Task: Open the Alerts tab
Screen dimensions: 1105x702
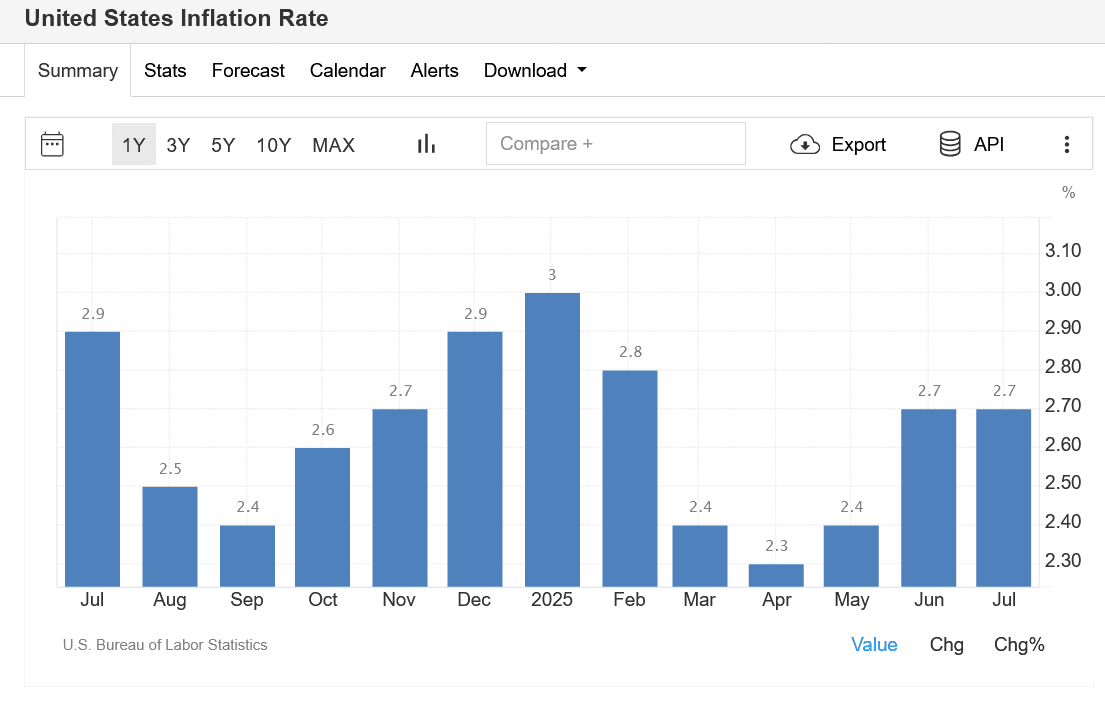Action: [x=434, y=70]
